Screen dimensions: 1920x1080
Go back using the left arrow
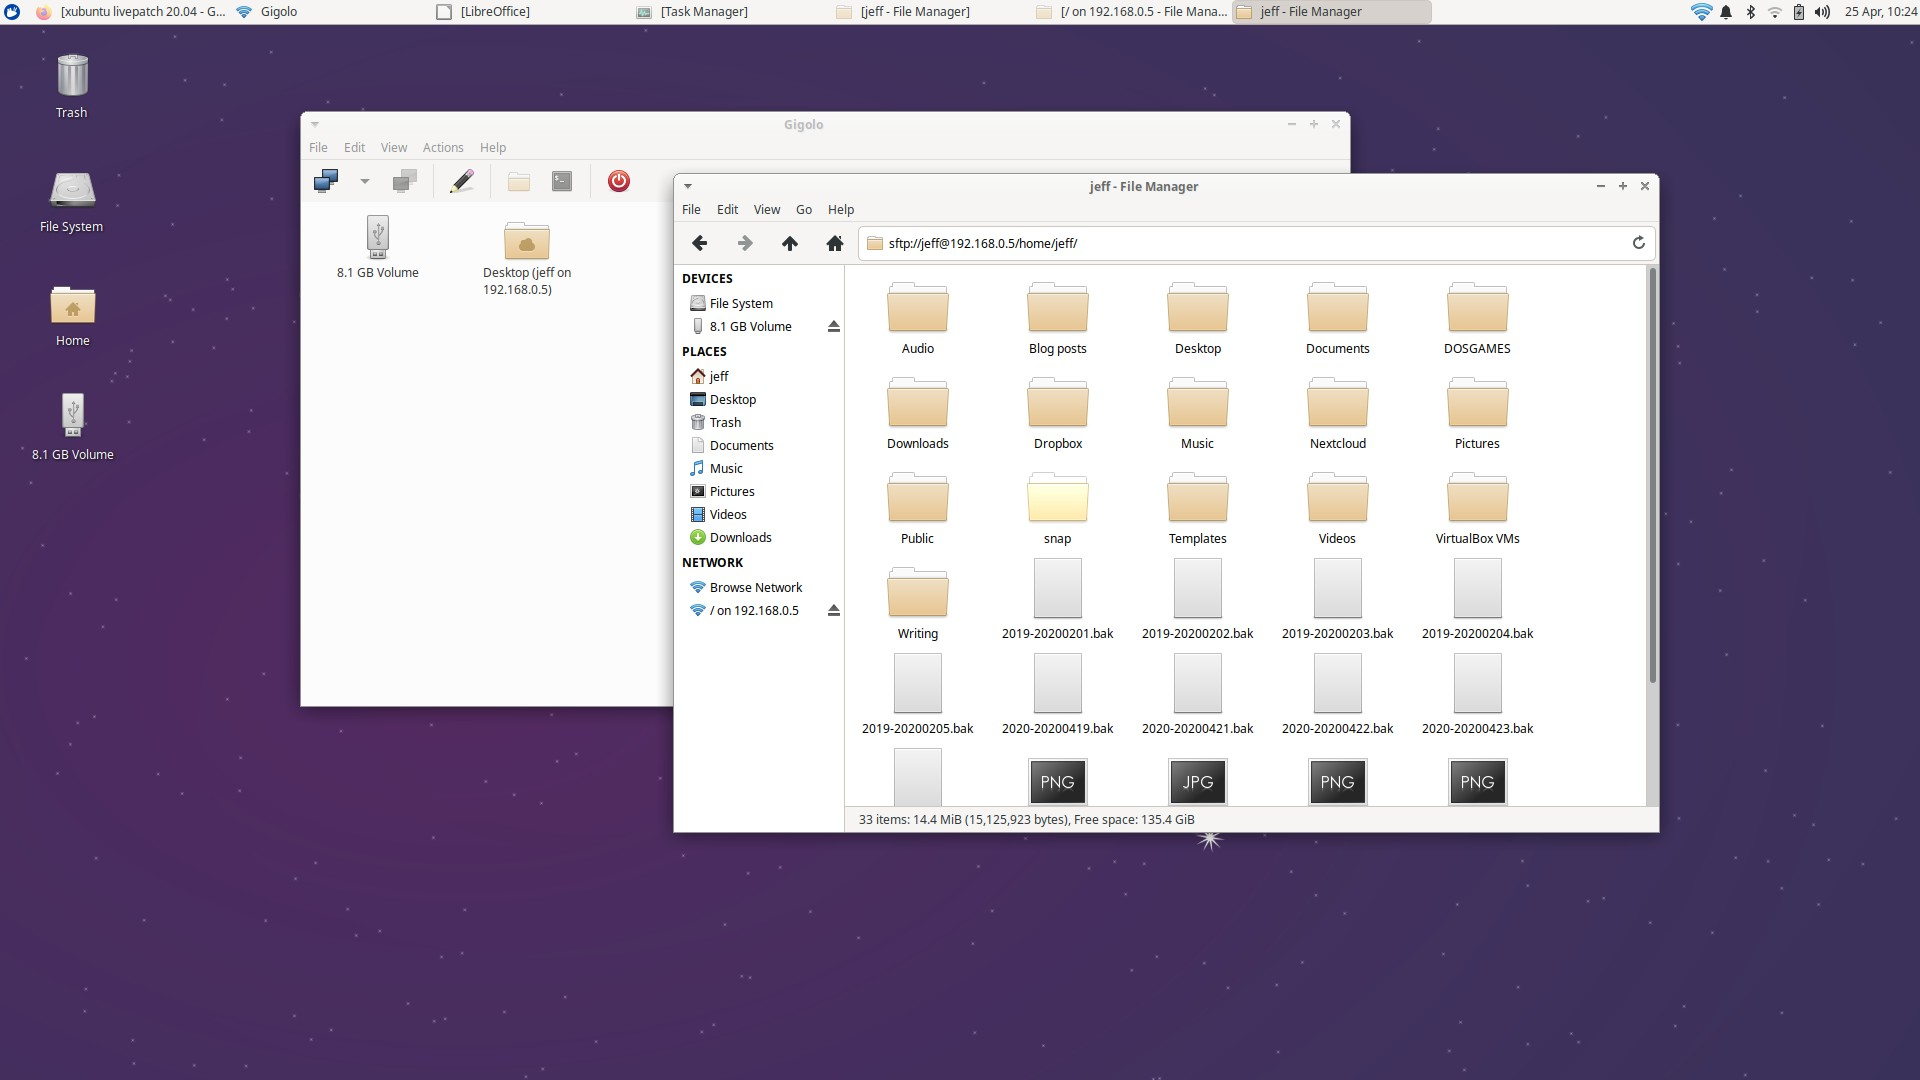(699, 243)
